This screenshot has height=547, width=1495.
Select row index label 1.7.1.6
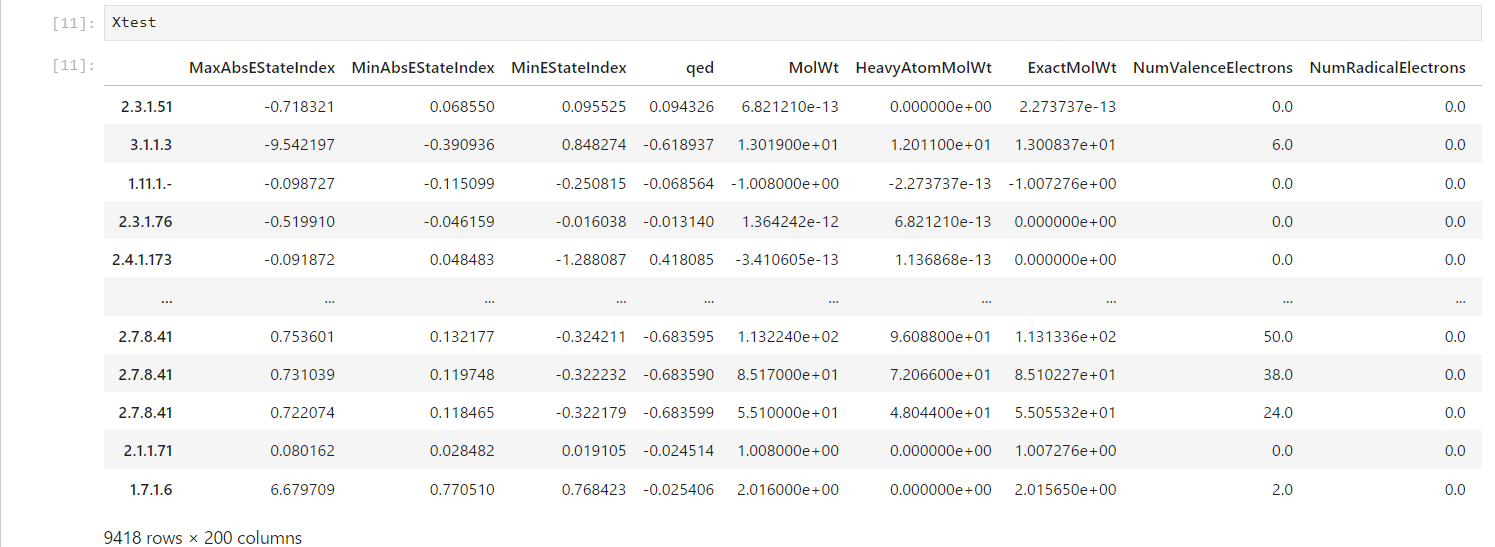coord(152,490)
